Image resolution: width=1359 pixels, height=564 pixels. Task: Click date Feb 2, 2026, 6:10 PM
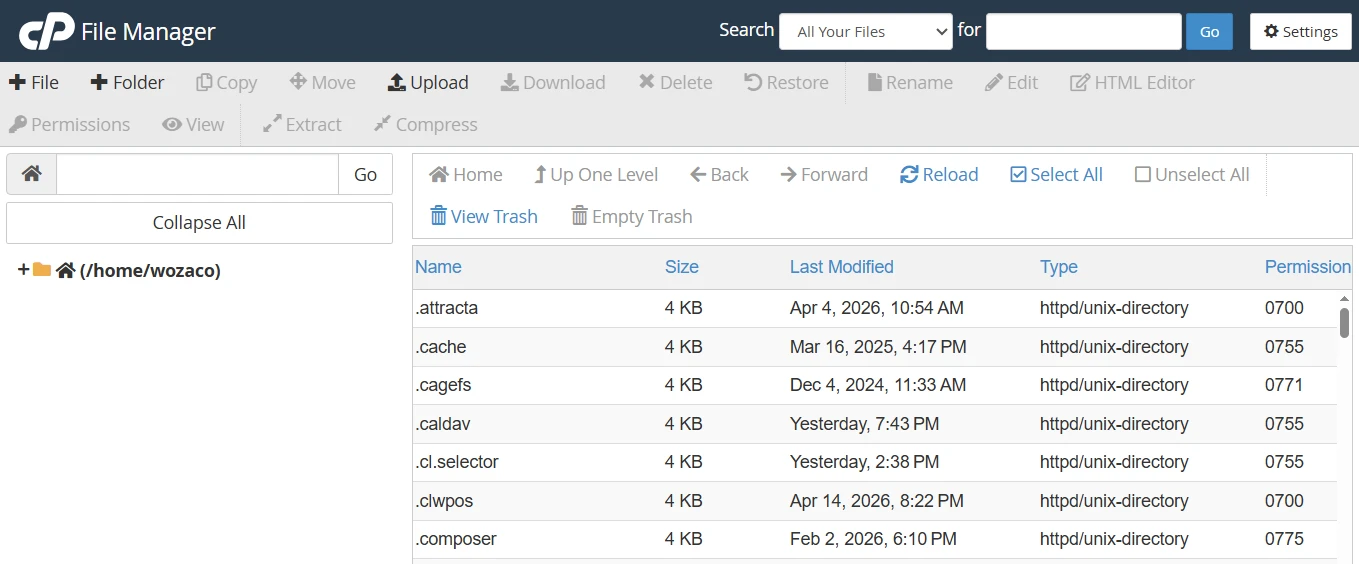(873, 539)
